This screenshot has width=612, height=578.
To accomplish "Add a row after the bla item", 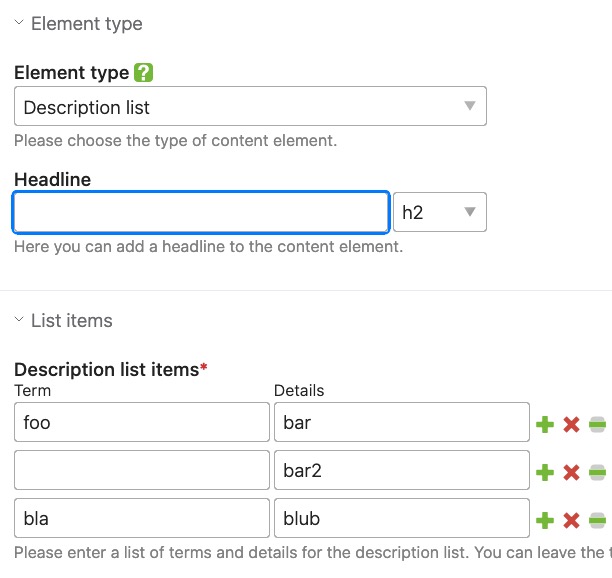I will tap(545, 521).
